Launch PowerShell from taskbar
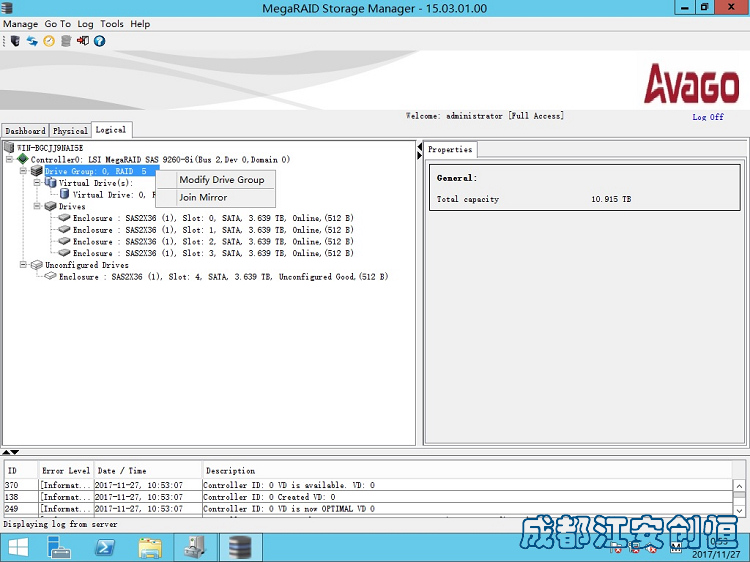750x562 pixels. (105, 547)
